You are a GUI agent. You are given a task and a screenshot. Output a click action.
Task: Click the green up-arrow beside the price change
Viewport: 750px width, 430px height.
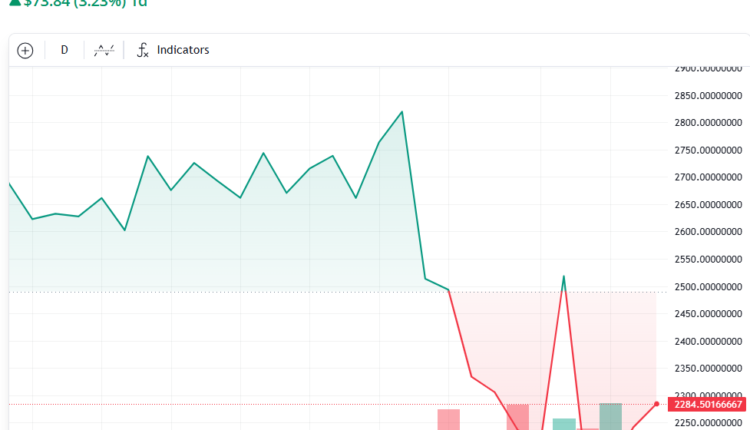click(x=14, y=3)
